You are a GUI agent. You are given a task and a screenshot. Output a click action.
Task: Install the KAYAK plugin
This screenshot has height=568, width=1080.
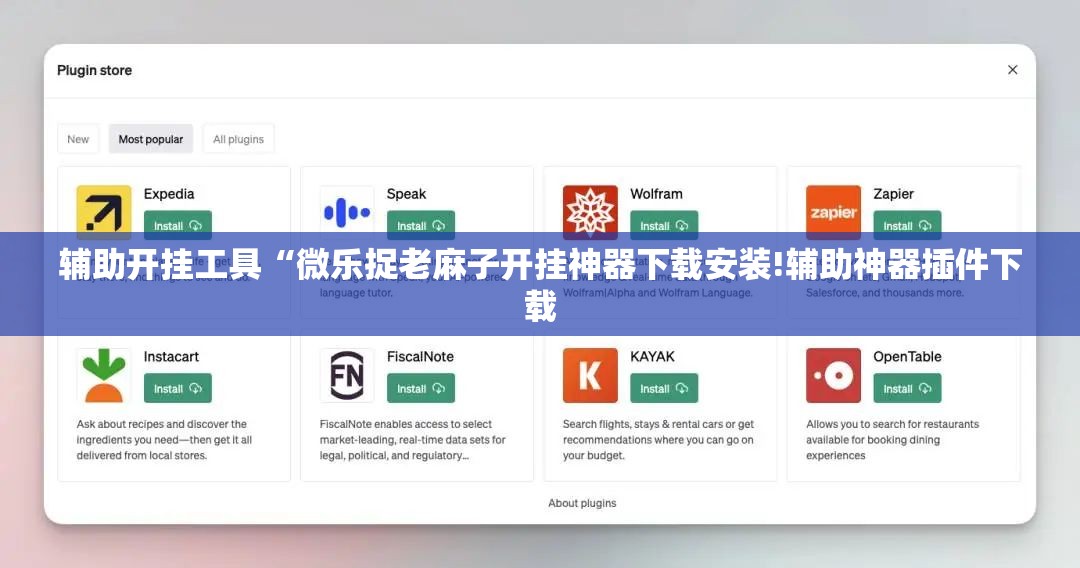(x=664, y=388)
